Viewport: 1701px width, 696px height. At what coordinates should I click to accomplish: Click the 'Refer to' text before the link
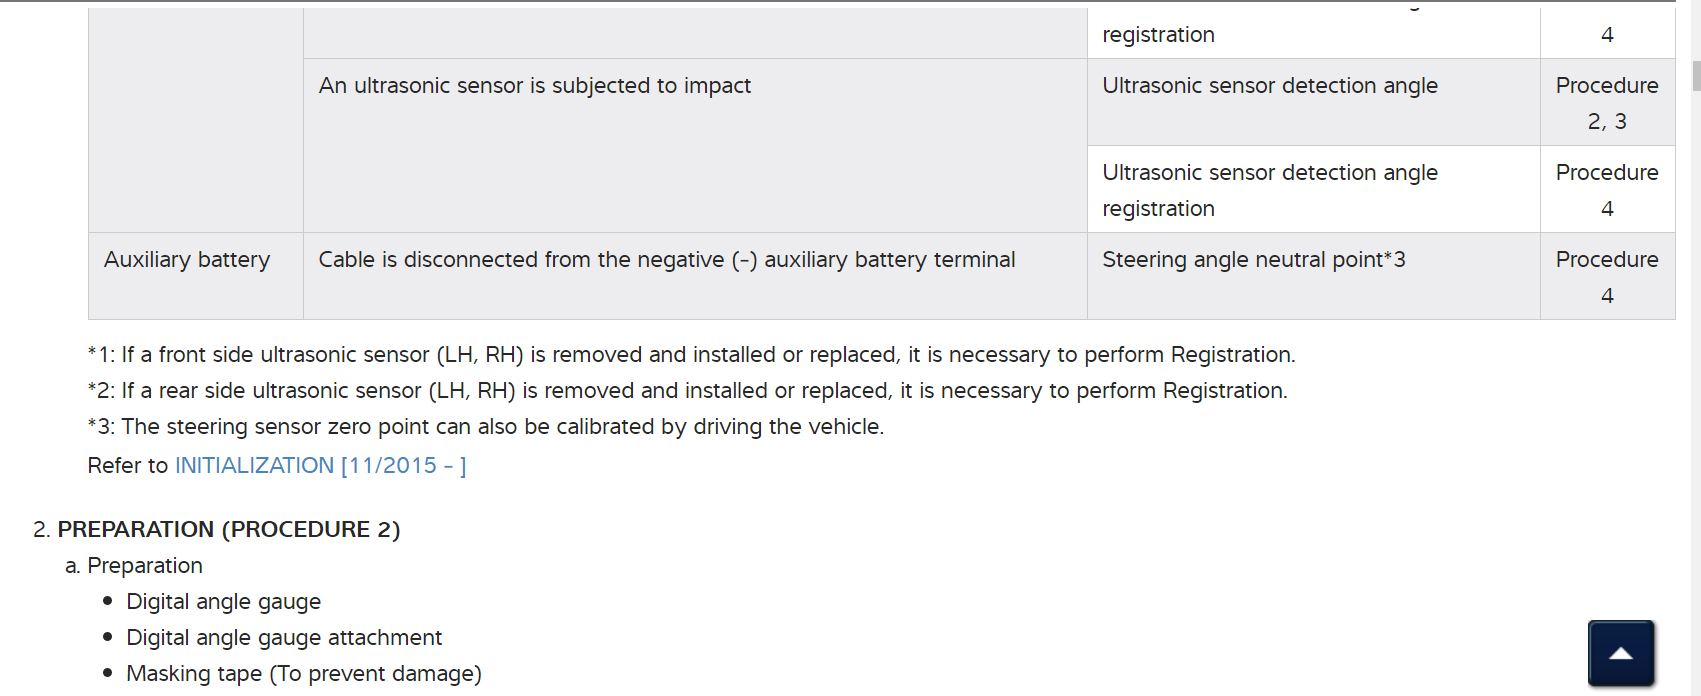coord(128,466)
